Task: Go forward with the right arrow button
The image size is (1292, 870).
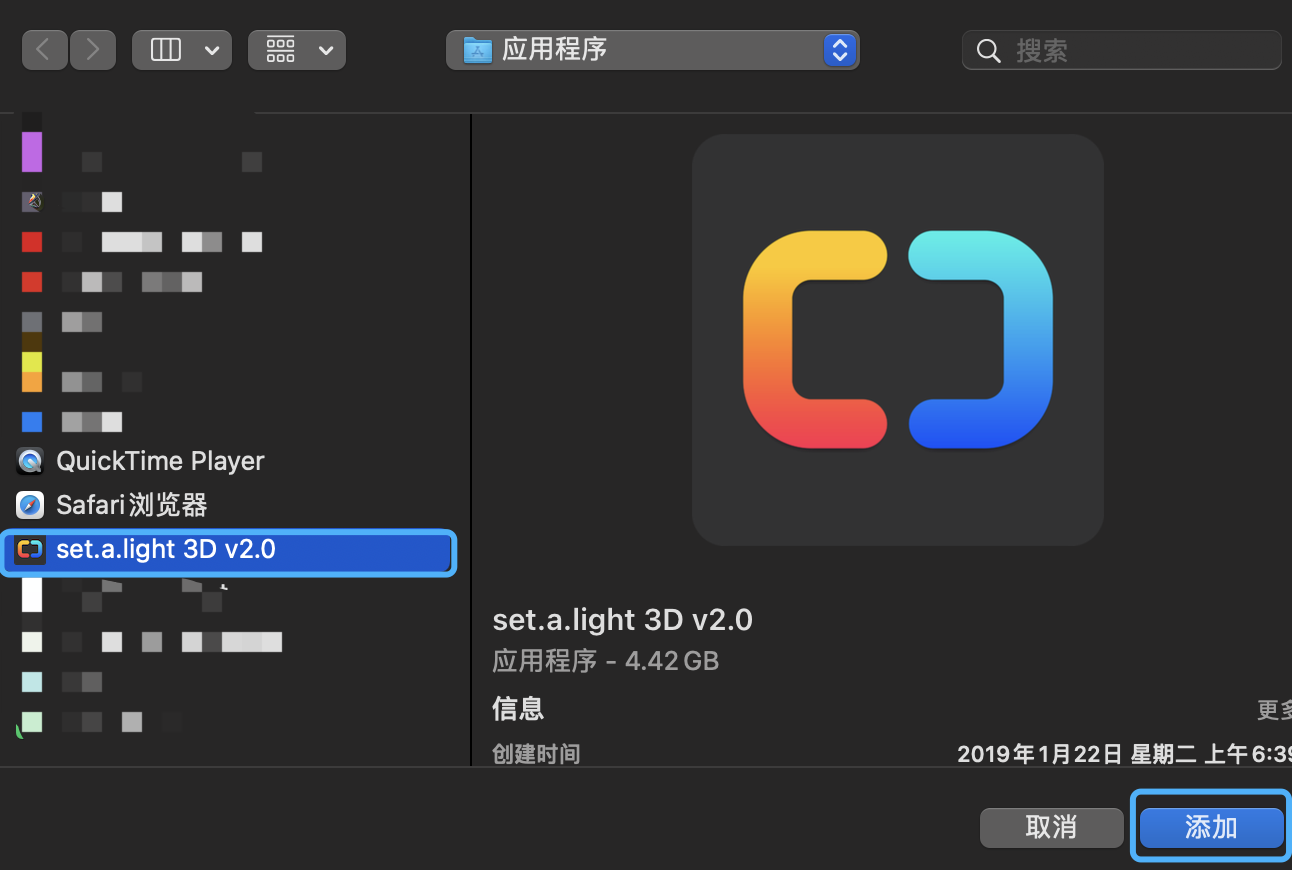Action: pyautogui.click(x=93, y=50)
